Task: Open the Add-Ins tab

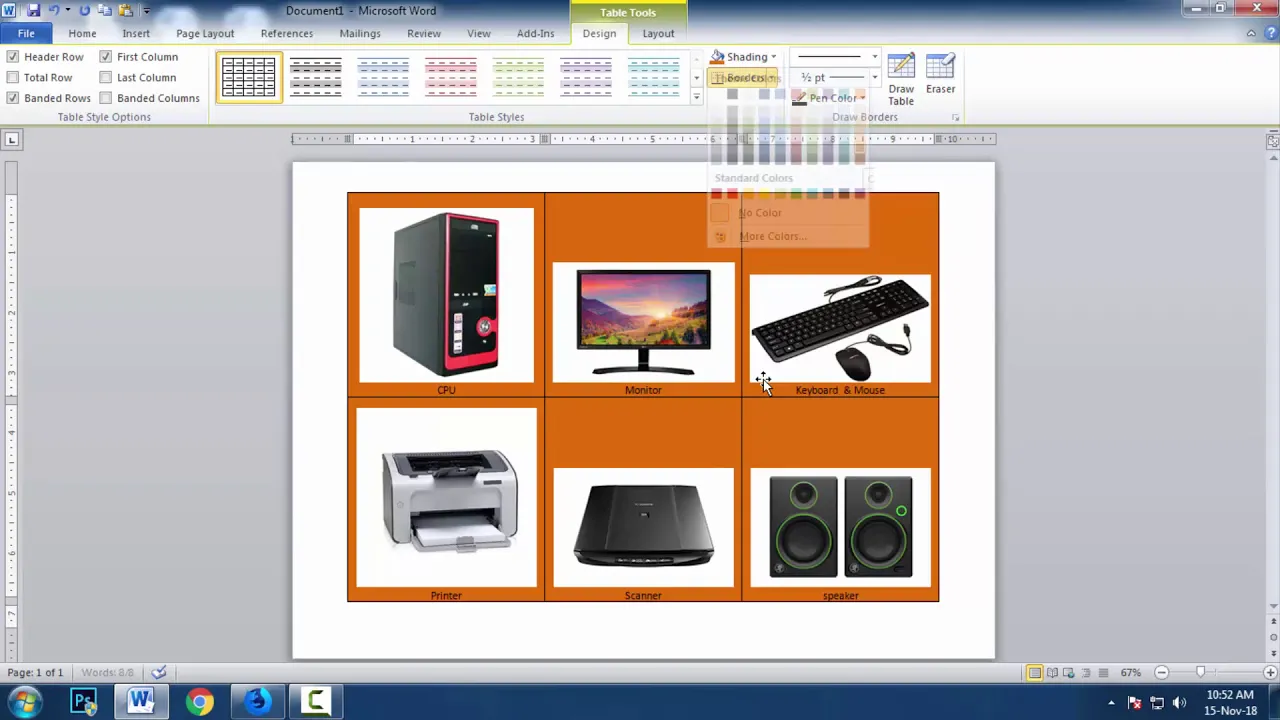Action: (536, 33)
